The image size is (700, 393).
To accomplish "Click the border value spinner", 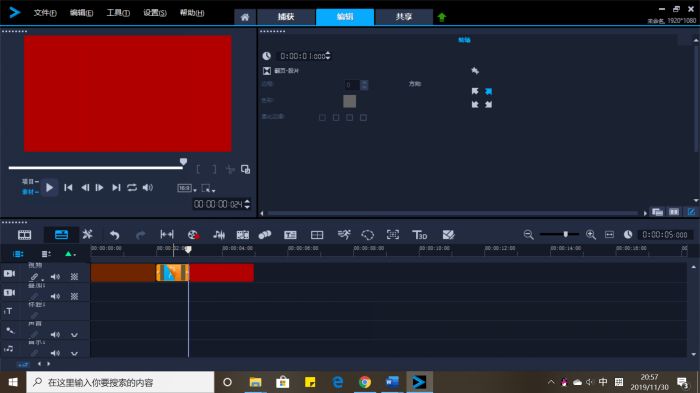I will [364, 85].
